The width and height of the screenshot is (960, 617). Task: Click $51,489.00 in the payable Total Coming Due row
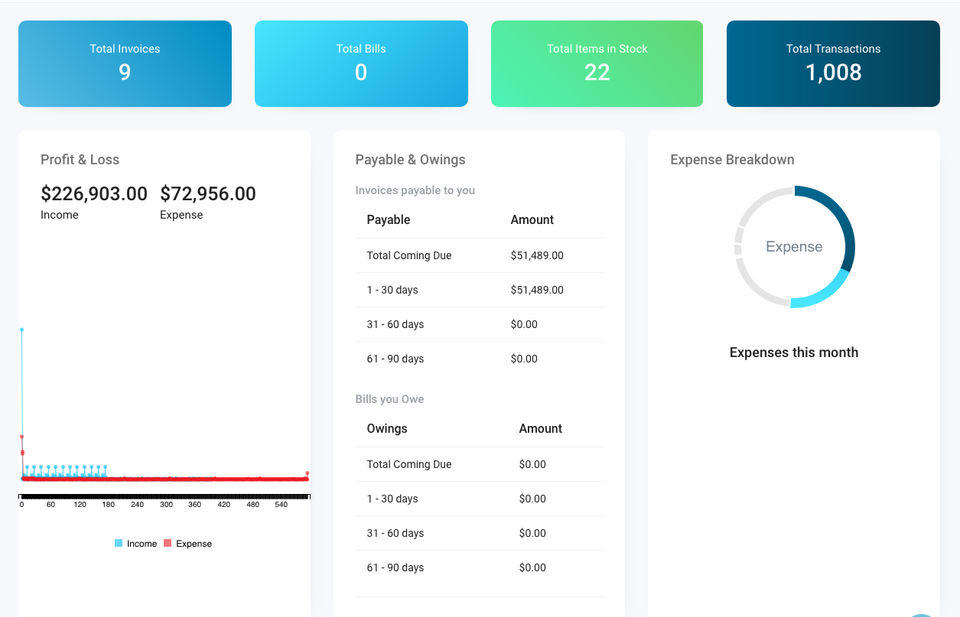coord(537,255)
